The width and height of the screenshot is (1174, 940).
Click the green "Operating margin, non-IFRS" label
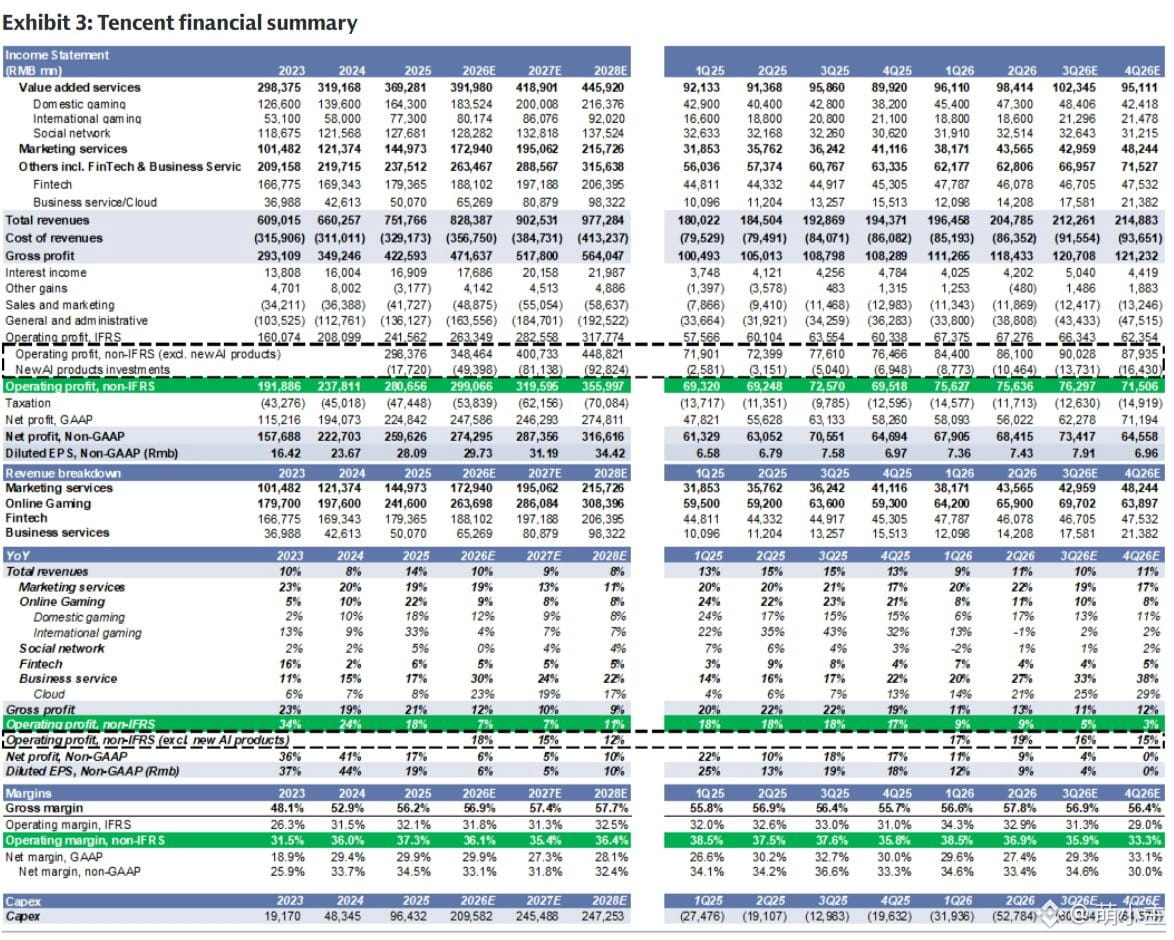[x=85, y=840]
